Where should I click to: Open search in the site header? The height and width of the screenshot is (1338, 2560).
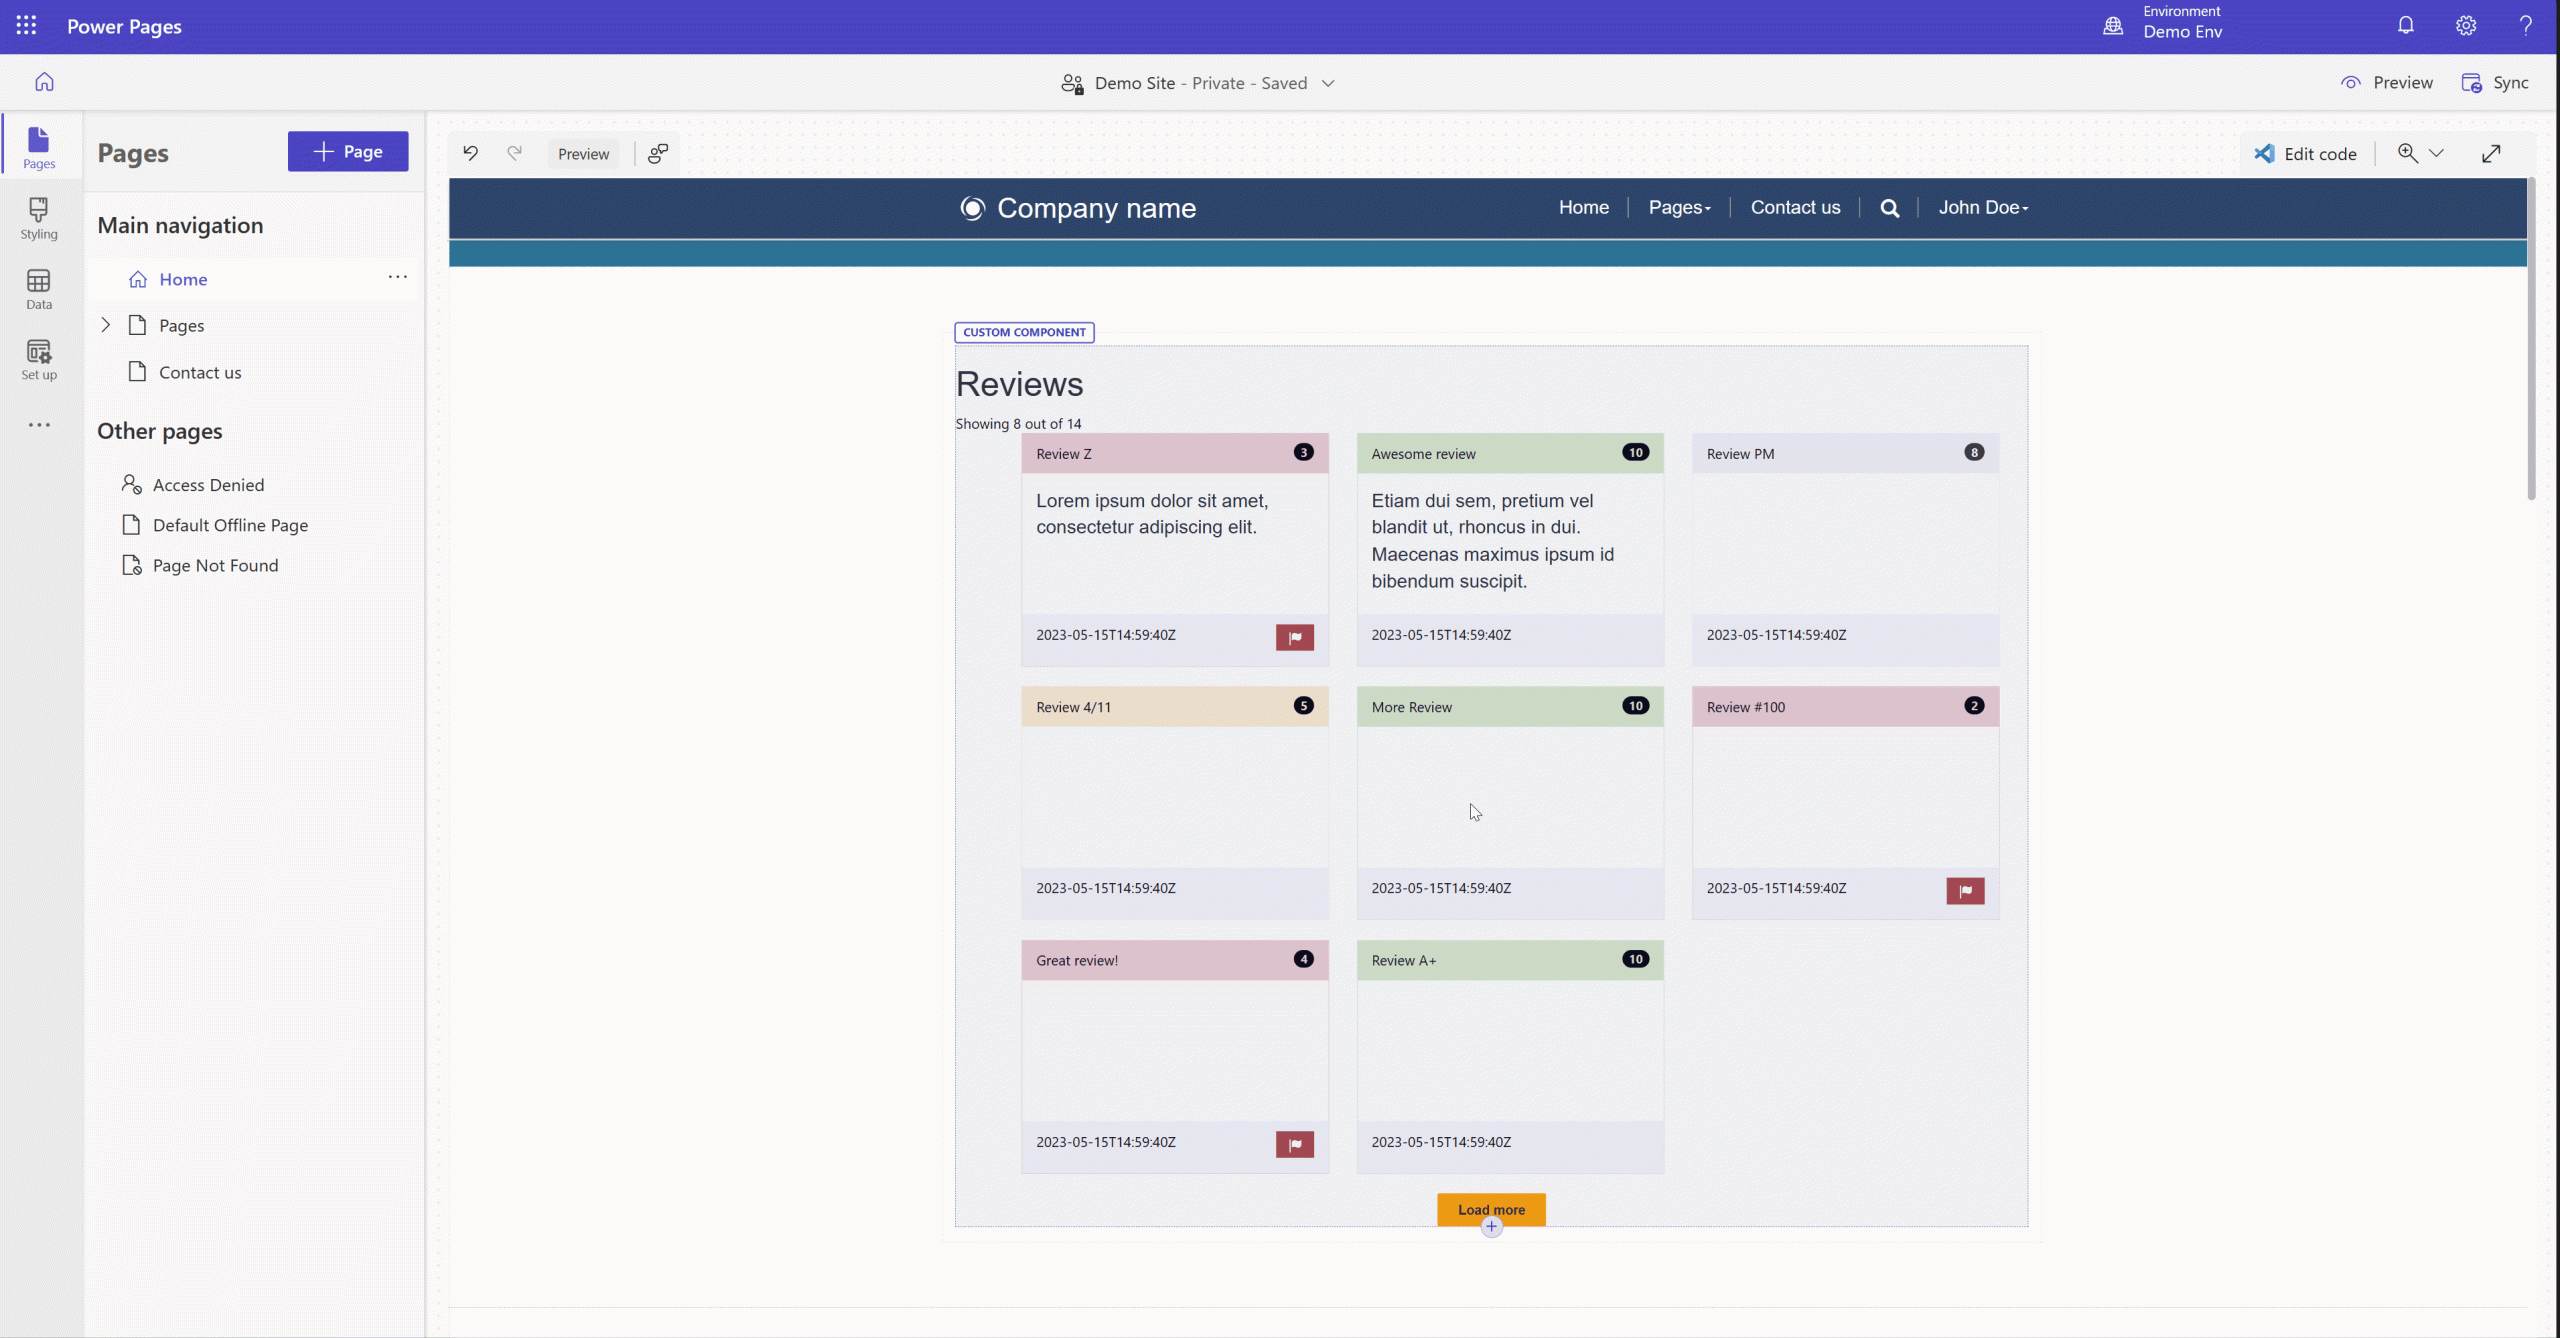1888,207
